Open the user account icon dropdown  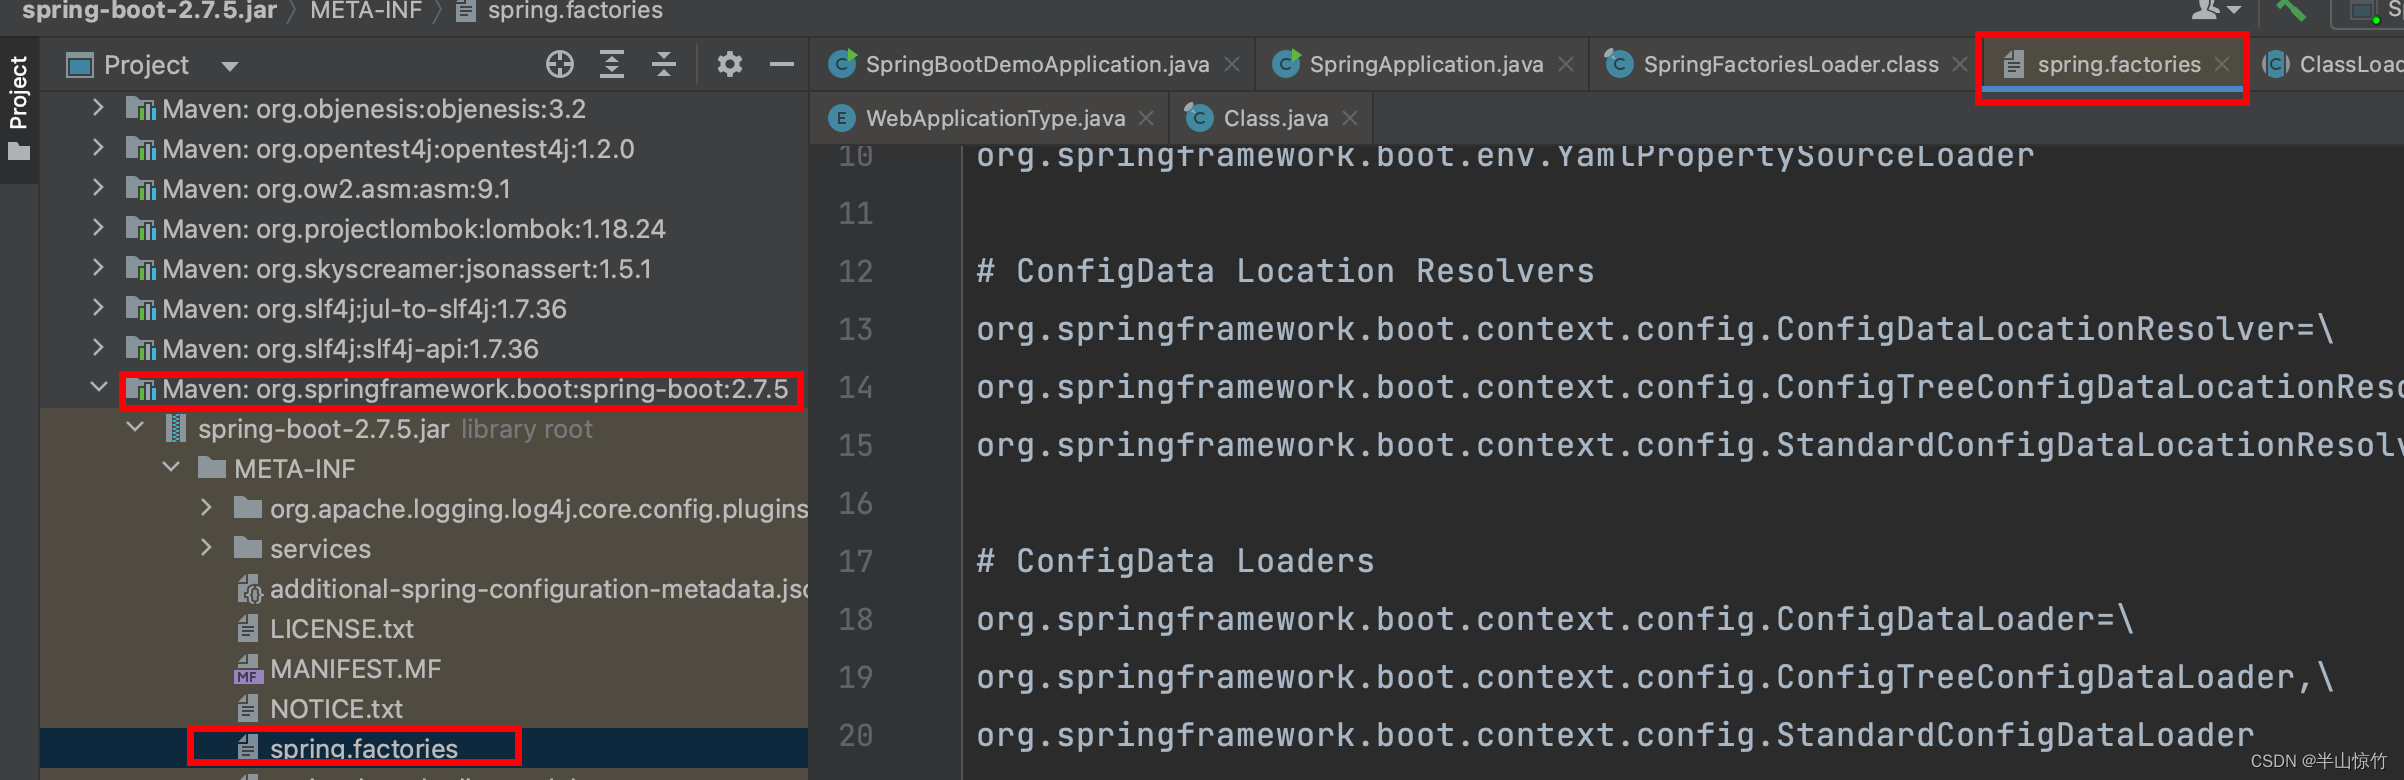click(2216, 10)
